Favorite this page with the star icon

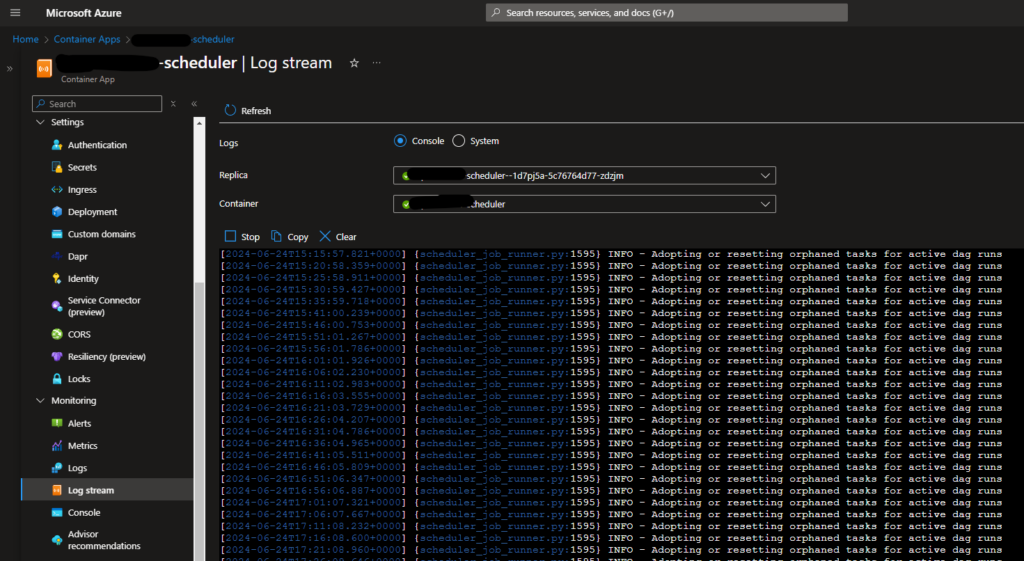[x=354, y=63]
